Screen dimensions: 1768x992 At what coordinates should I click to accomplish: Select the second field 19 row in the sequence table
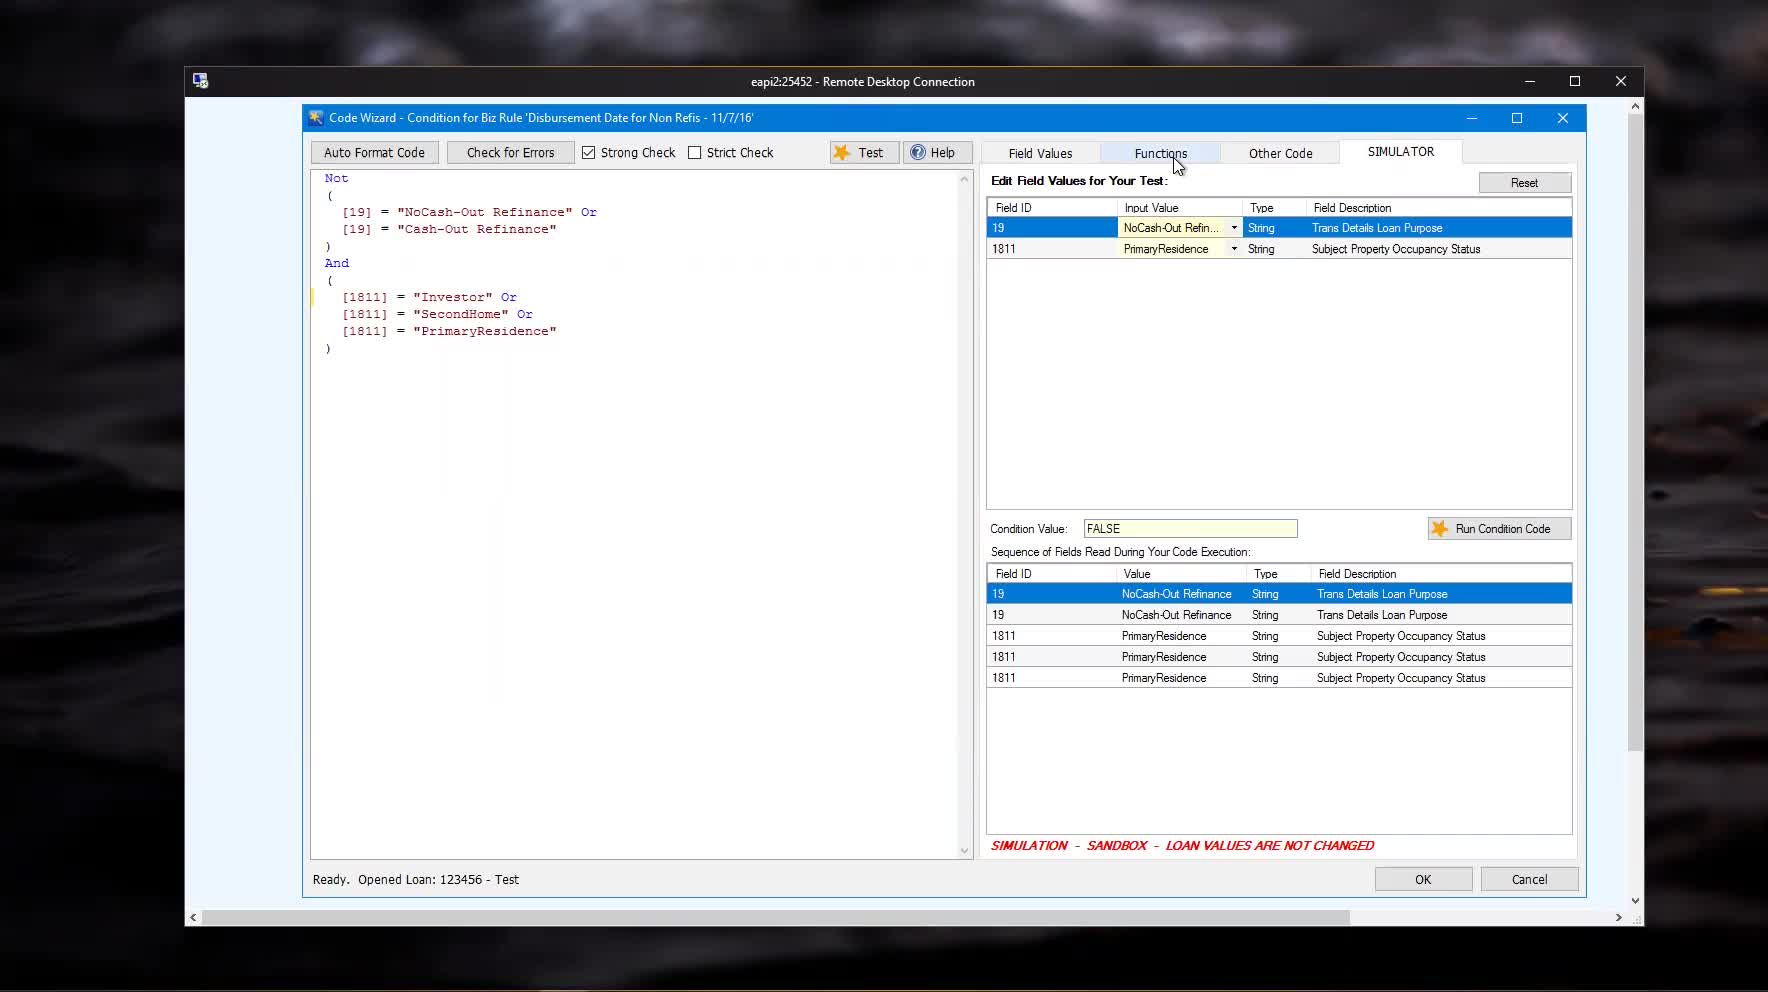pyautogui.click(x=1279, y=615)
